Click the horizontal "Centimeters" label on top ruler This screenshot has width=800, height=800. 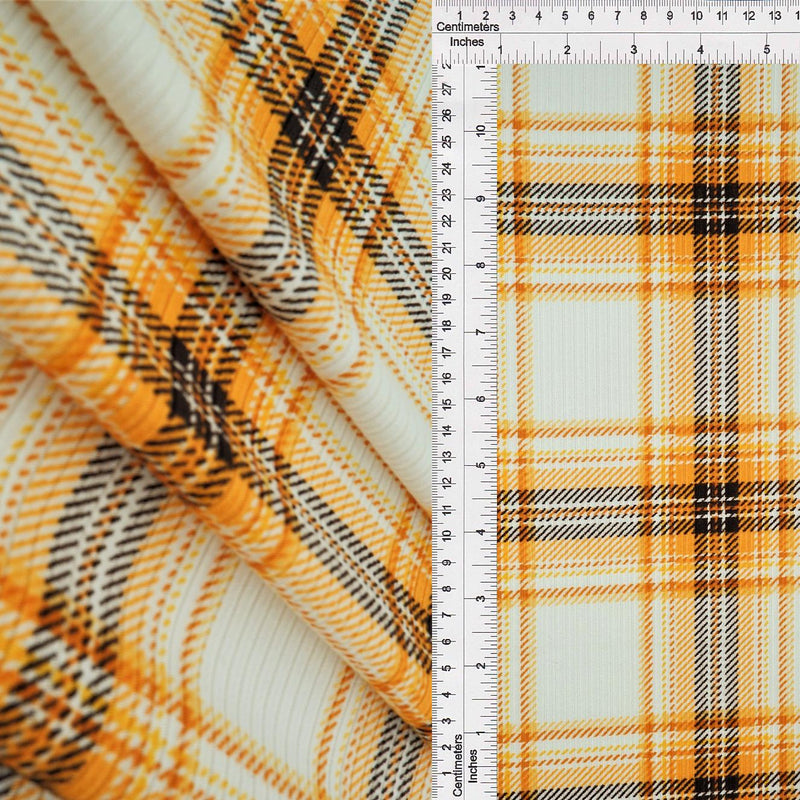(467, 27)
